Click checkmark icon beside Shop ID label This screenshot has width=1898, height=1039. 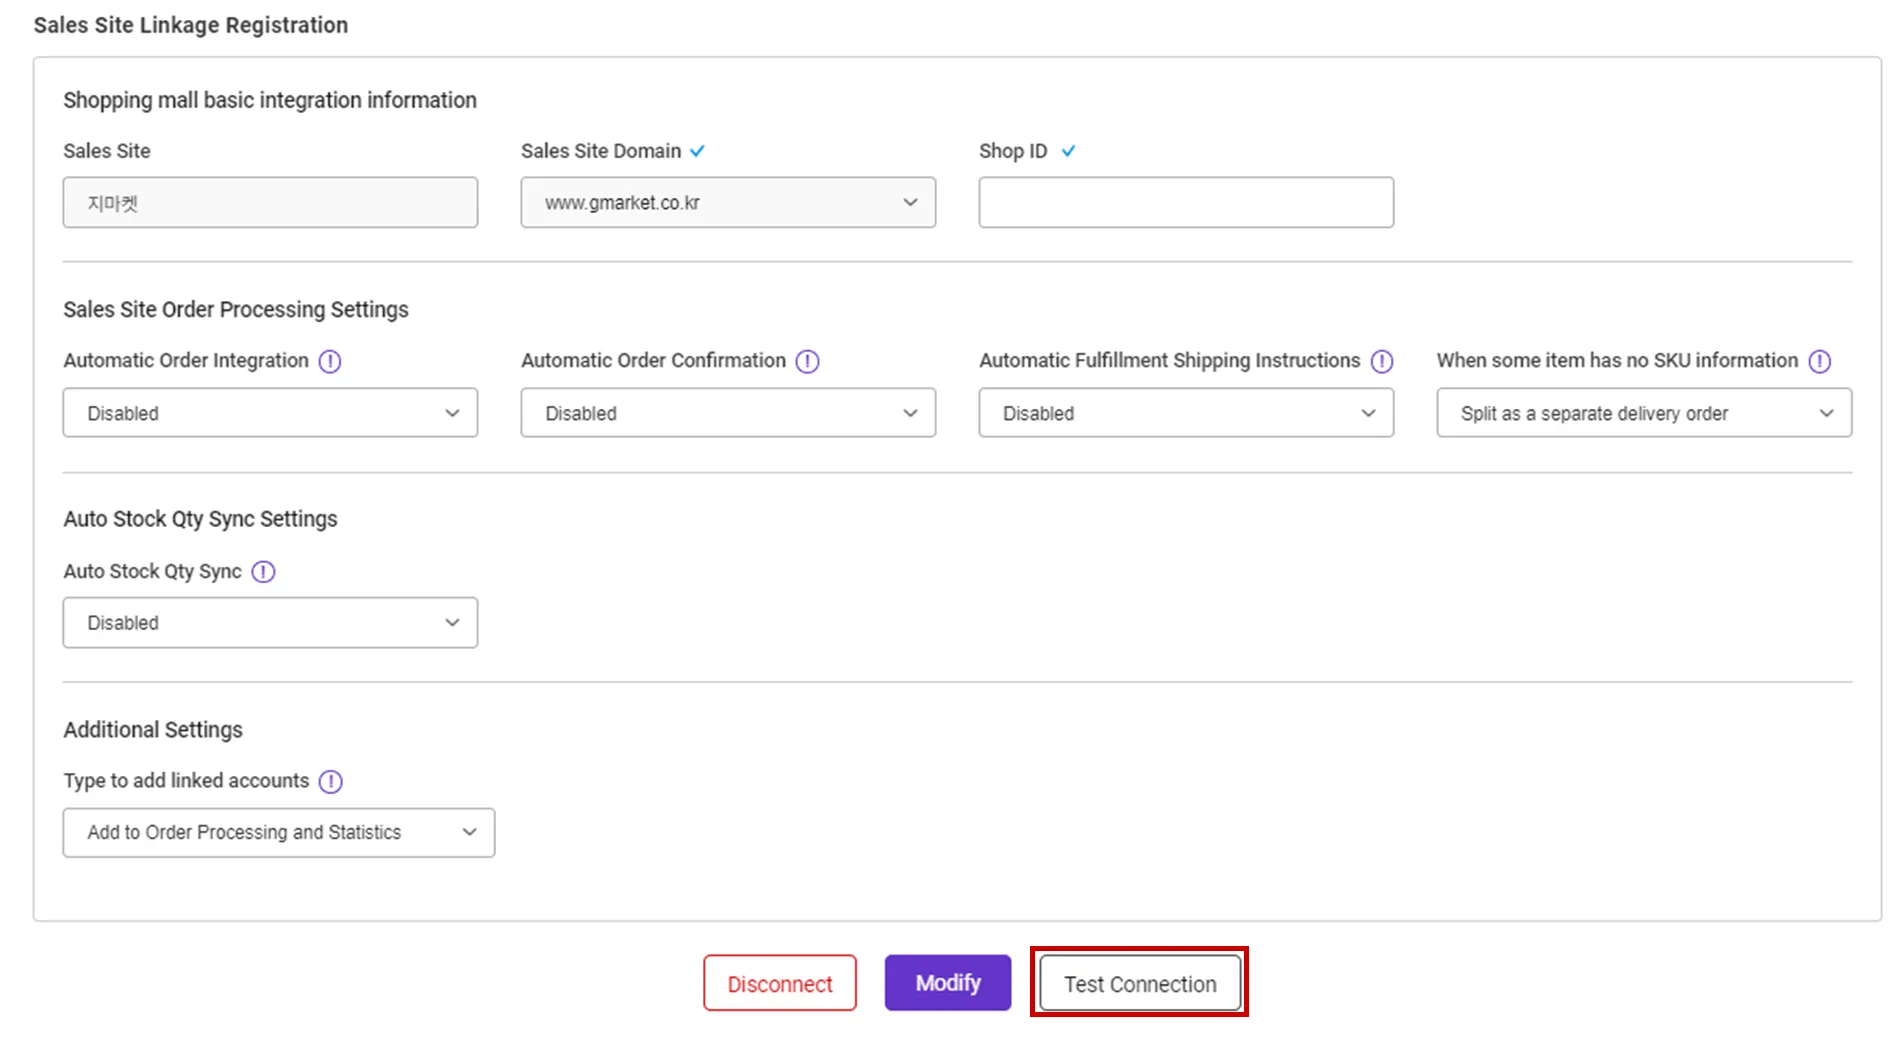tap(1068, 151)
